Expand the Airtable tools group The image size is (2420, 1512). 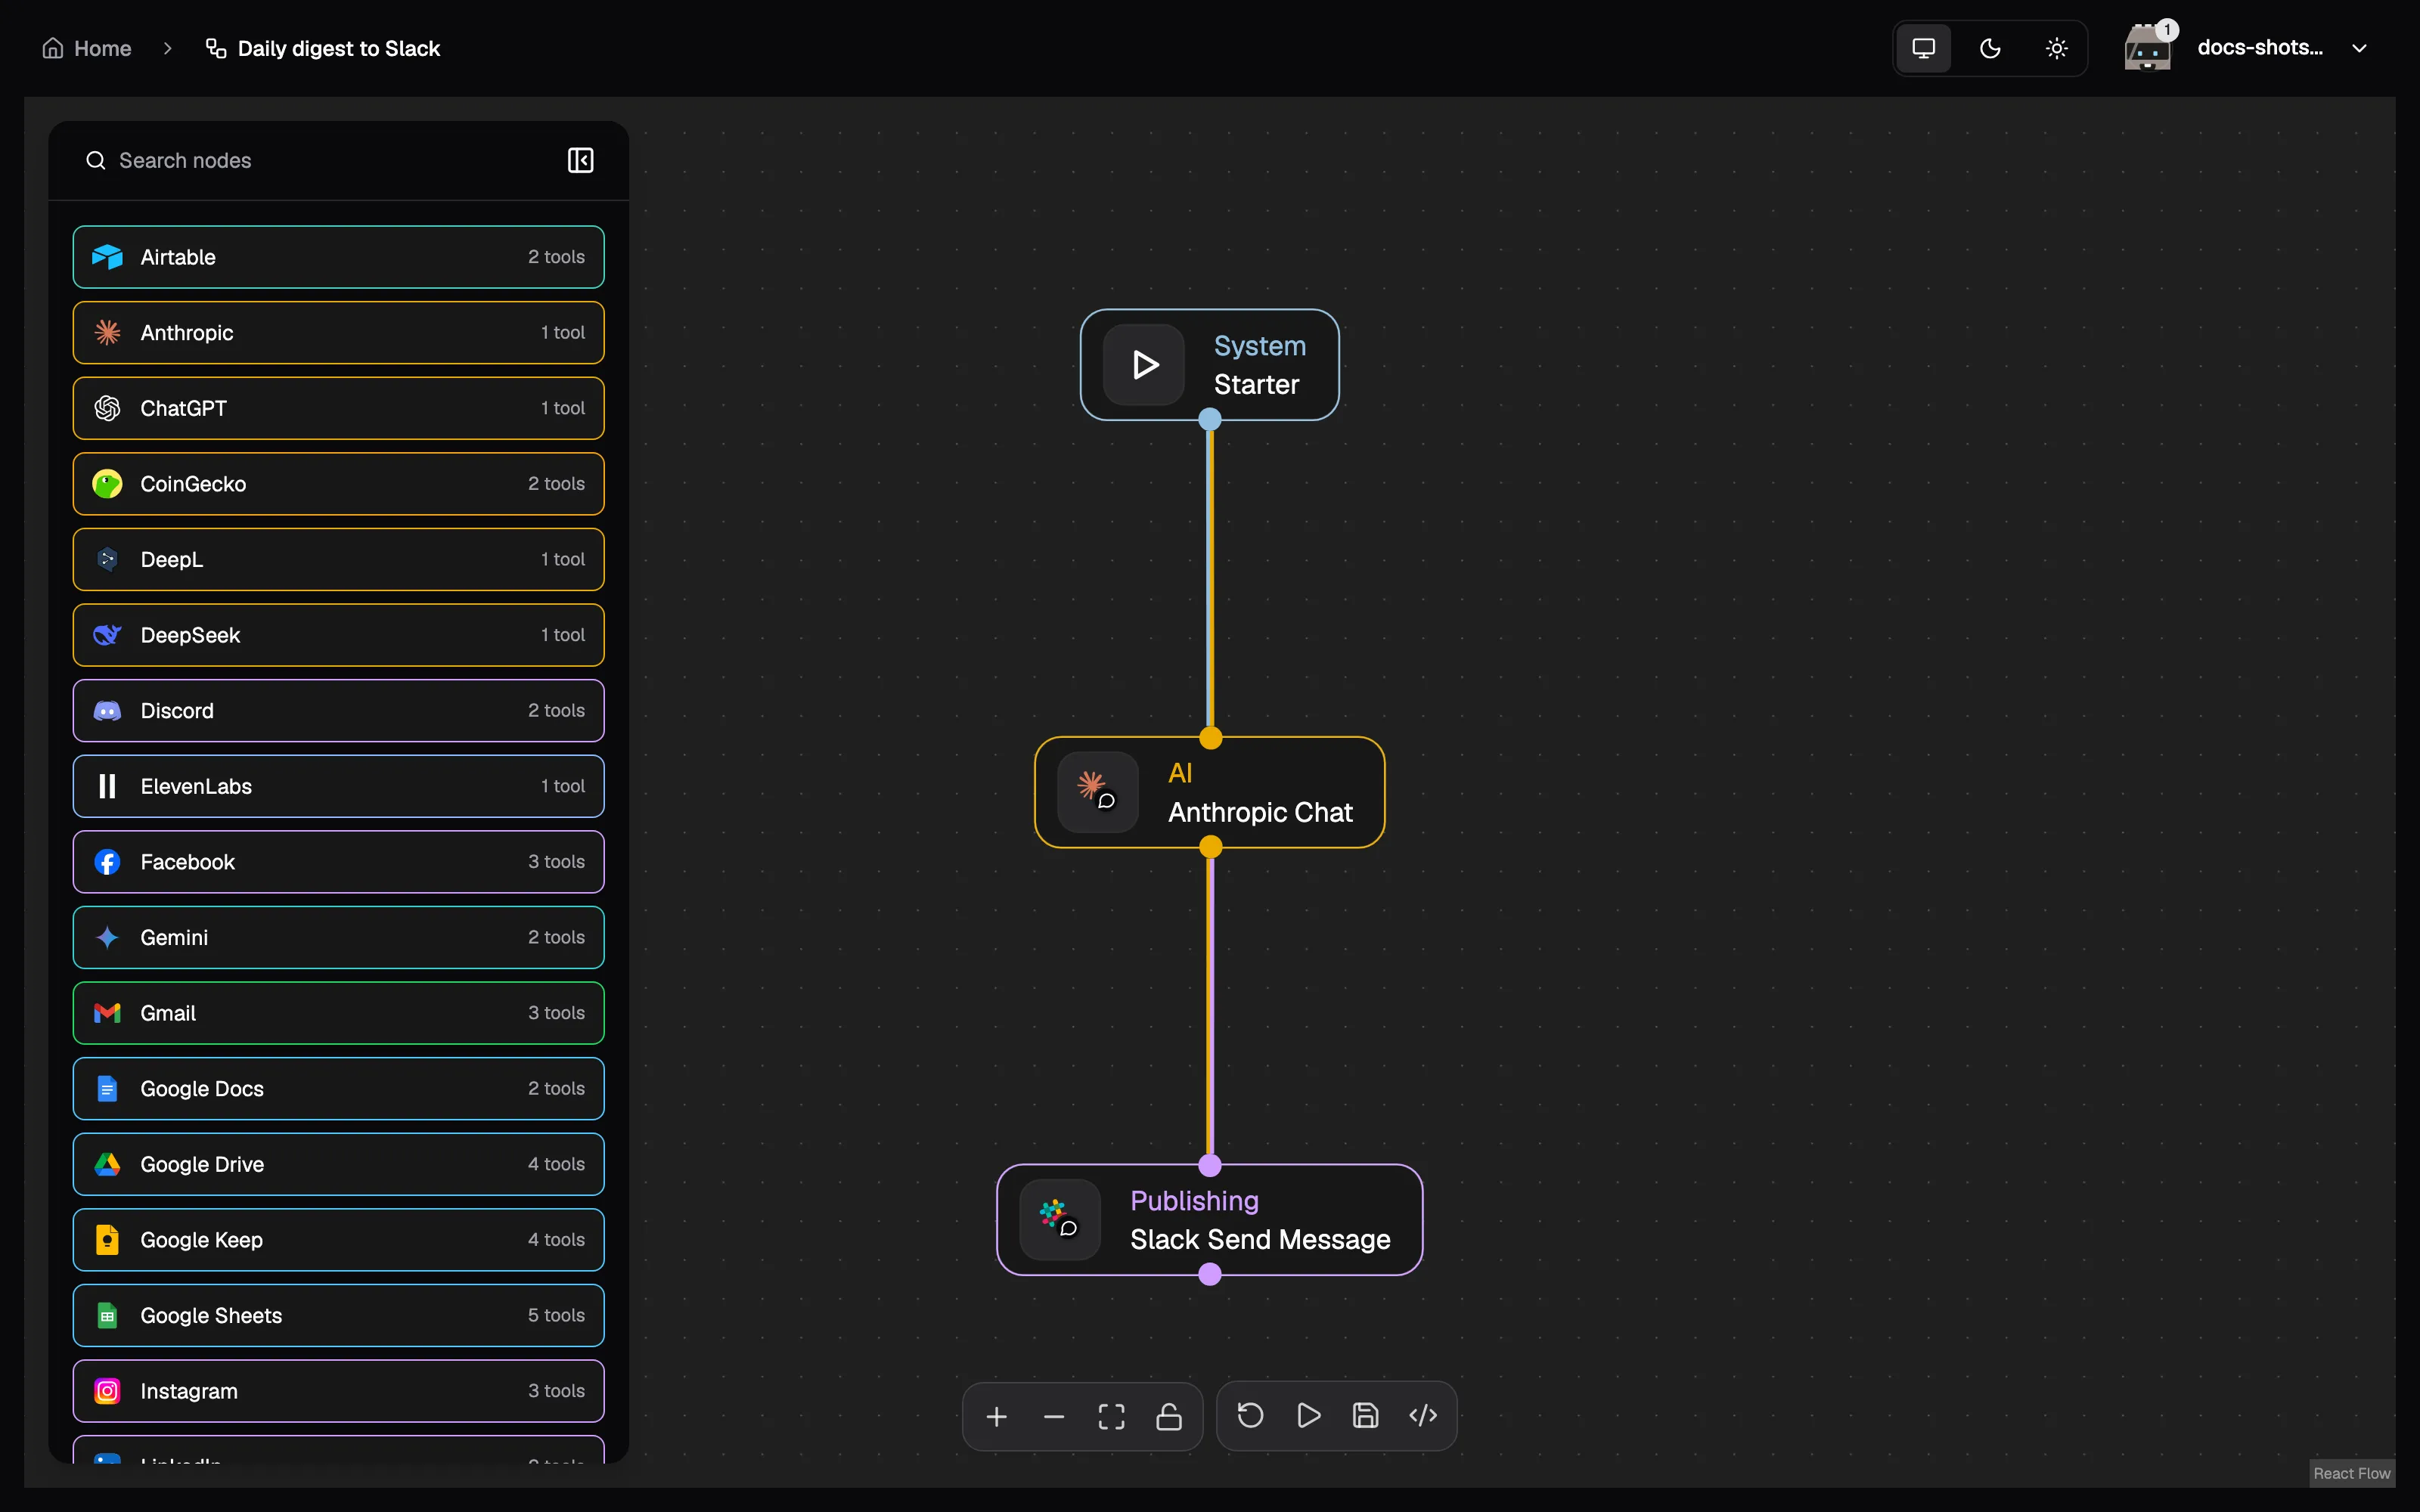click(x=338, y=257)
